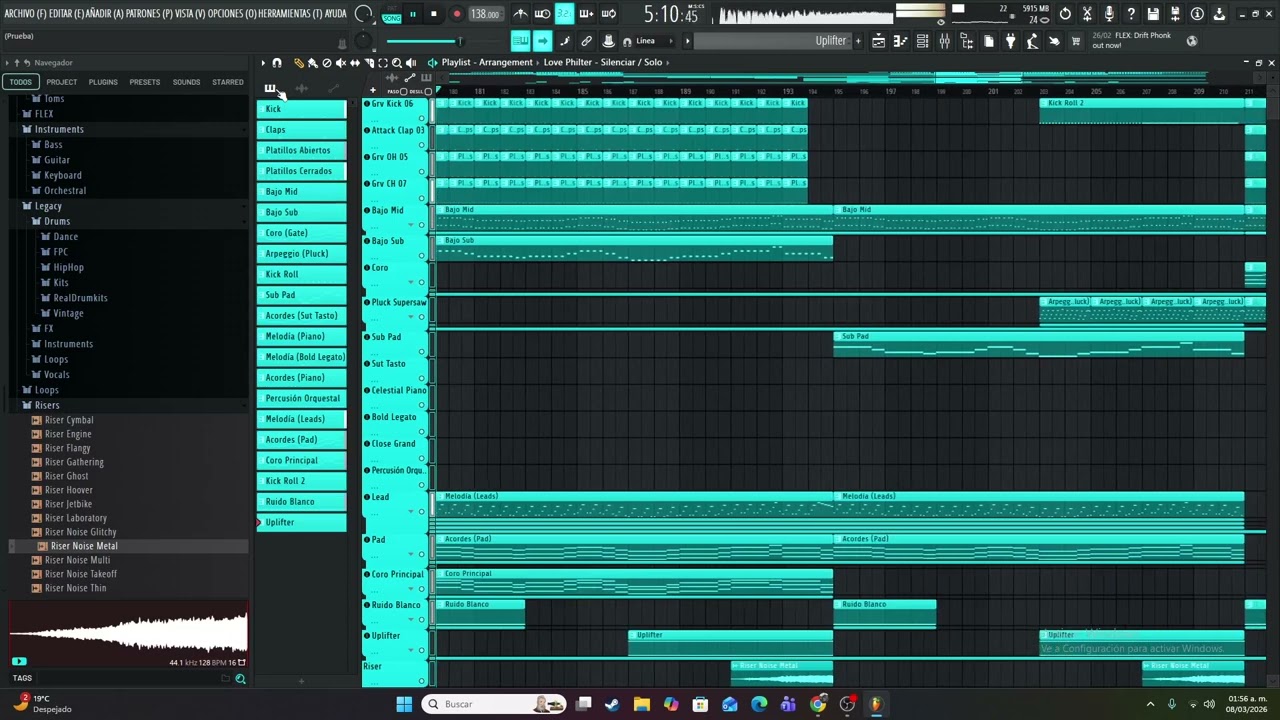The image size is (1280, 720).
Task: Select the Mute tool in Playlist toolbar
Action: (341, 63)
